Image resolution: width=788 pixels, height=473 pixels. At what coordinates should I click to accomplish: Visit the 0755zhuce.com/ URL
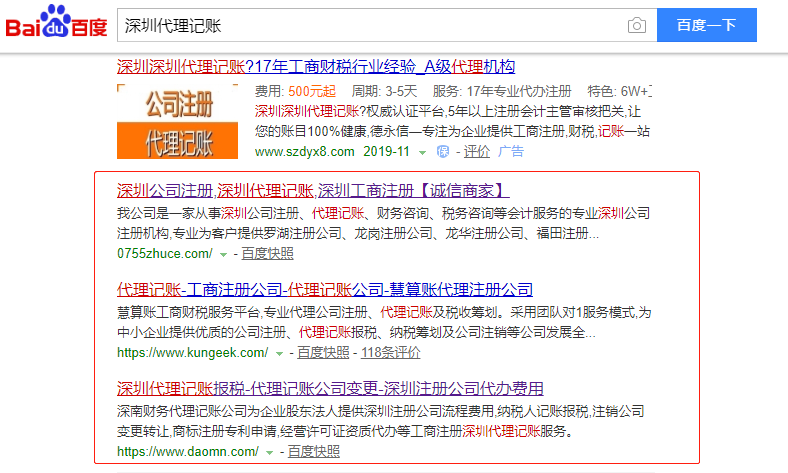pos(165,253)
